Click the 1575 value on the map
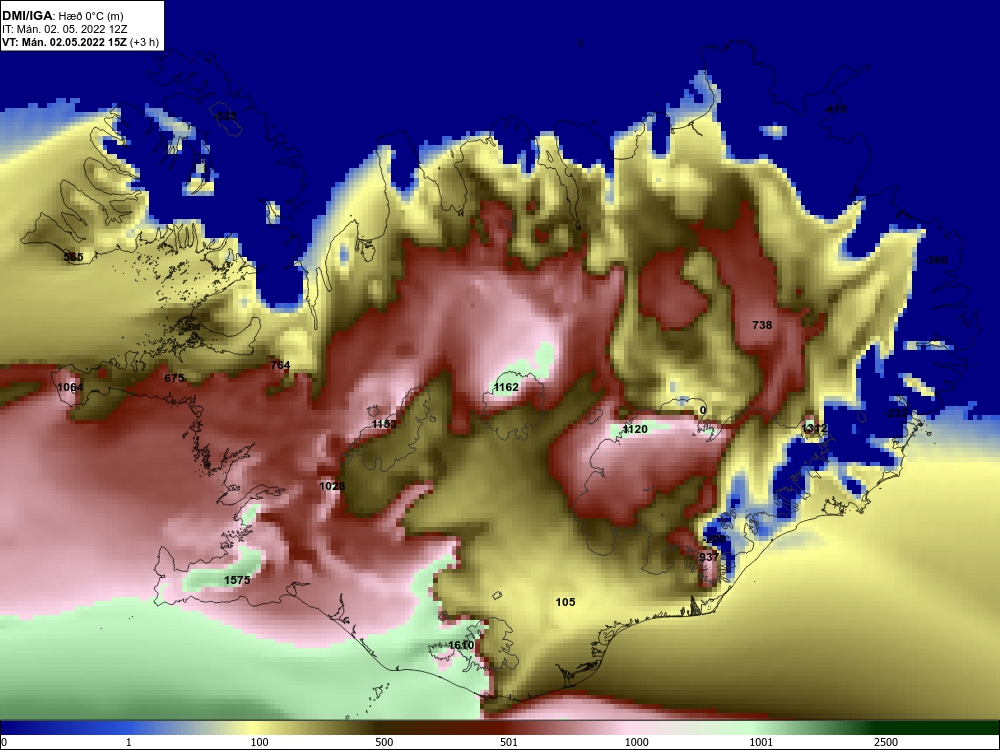Viewport: 1000px width, 750px height. pos(237,580)
